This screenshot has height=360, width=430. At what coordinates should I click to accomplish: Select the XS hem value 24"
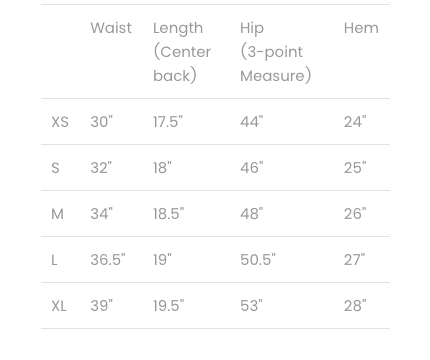coord(355,122)
